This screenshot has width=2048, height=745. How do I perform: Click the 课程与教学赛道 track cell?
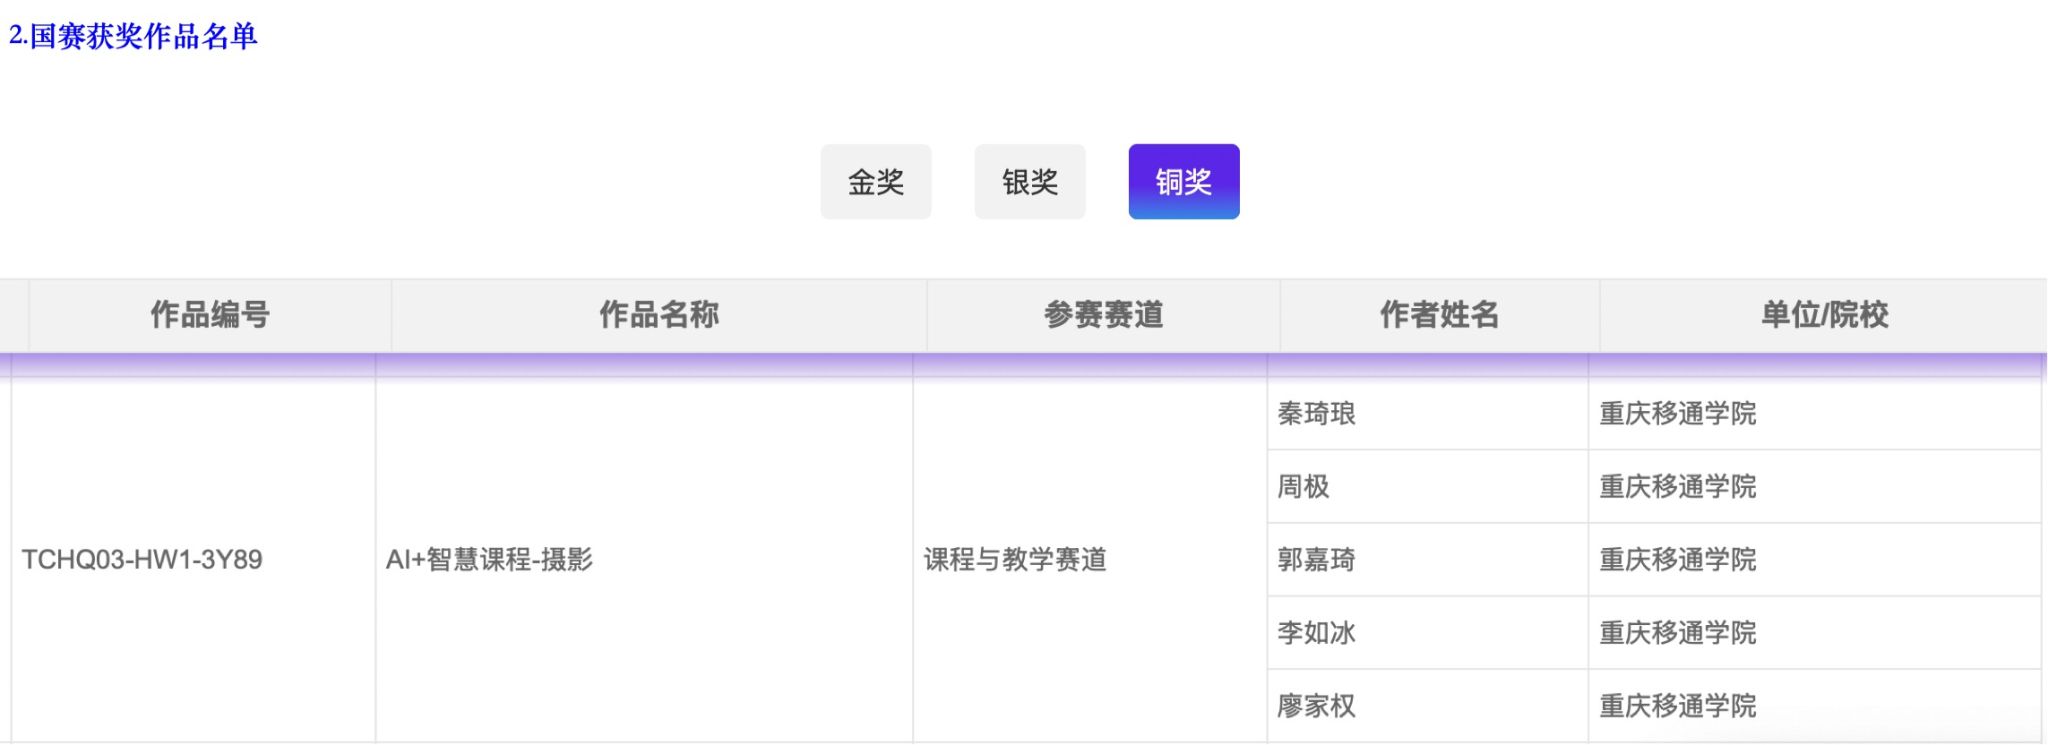coord(1015,560)
